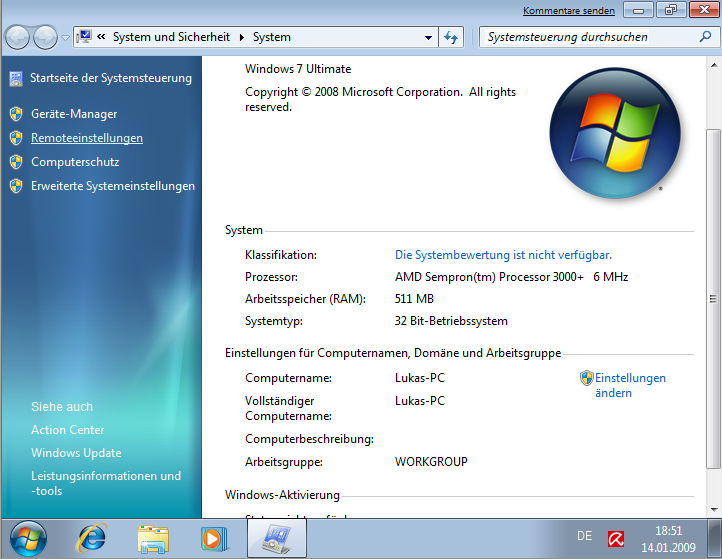Open the Geräte-Manager link
Viewport: 722px width, 559px height.
click(x=74, y=114)
